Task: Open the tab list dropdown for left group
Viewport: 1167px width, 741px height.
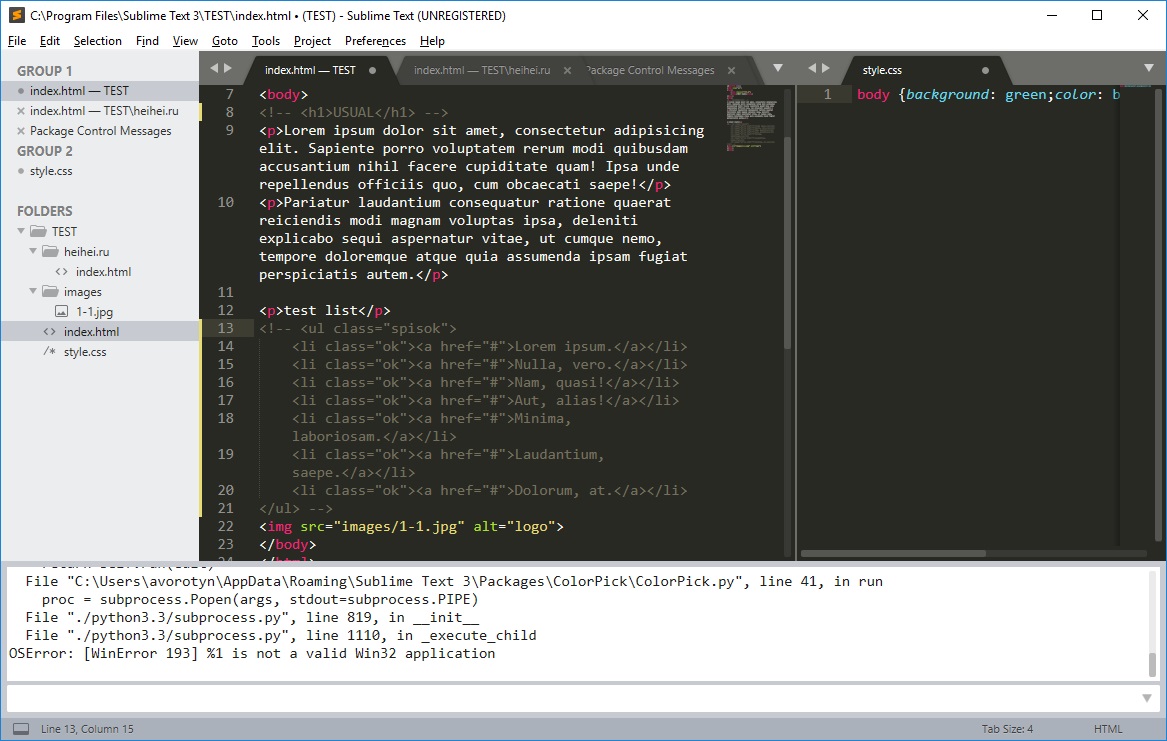Action: (x=778, y=68)
